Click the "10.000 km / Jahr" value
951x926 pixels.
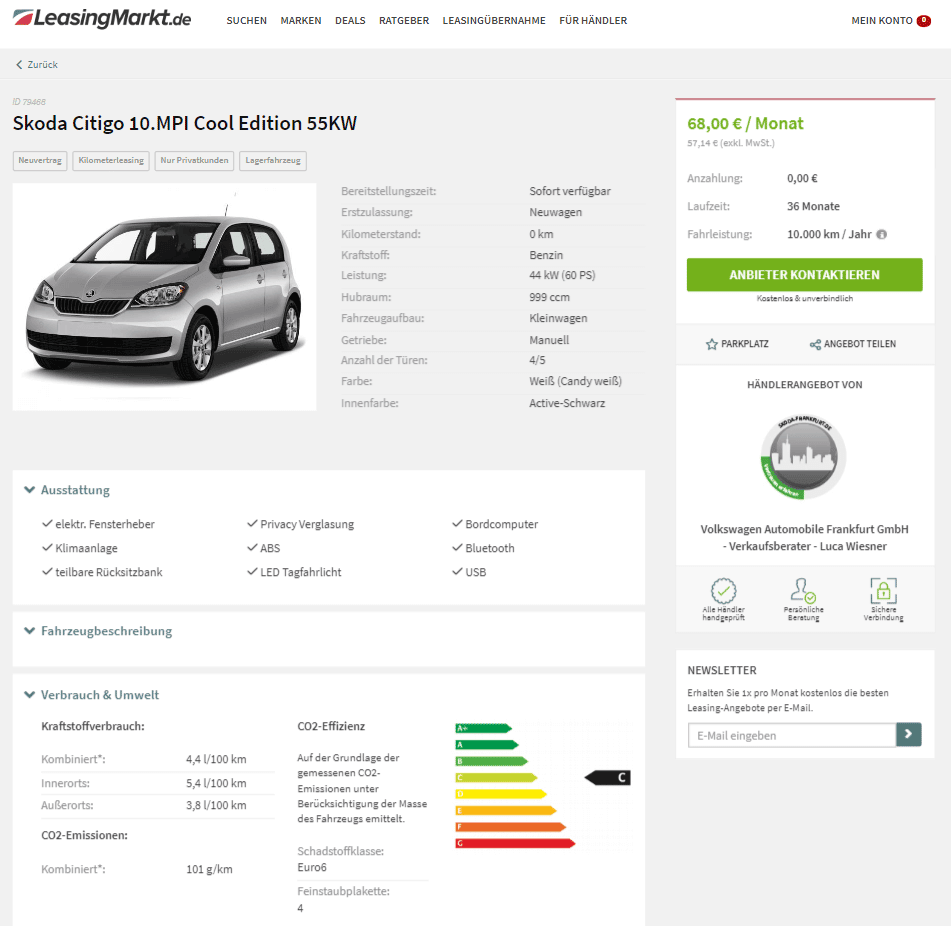(x=829, y=235)
